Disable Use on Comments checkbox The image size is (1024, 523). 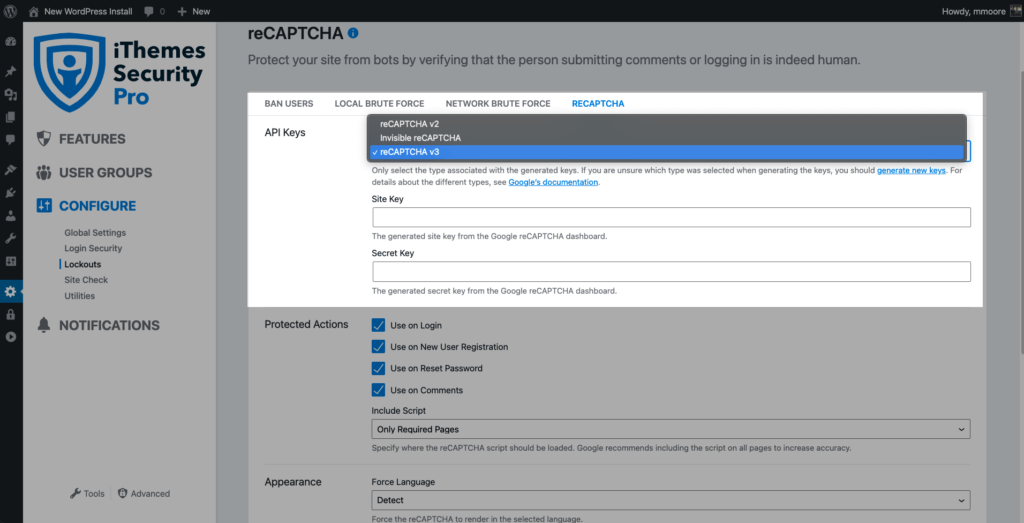pos(378,390)
